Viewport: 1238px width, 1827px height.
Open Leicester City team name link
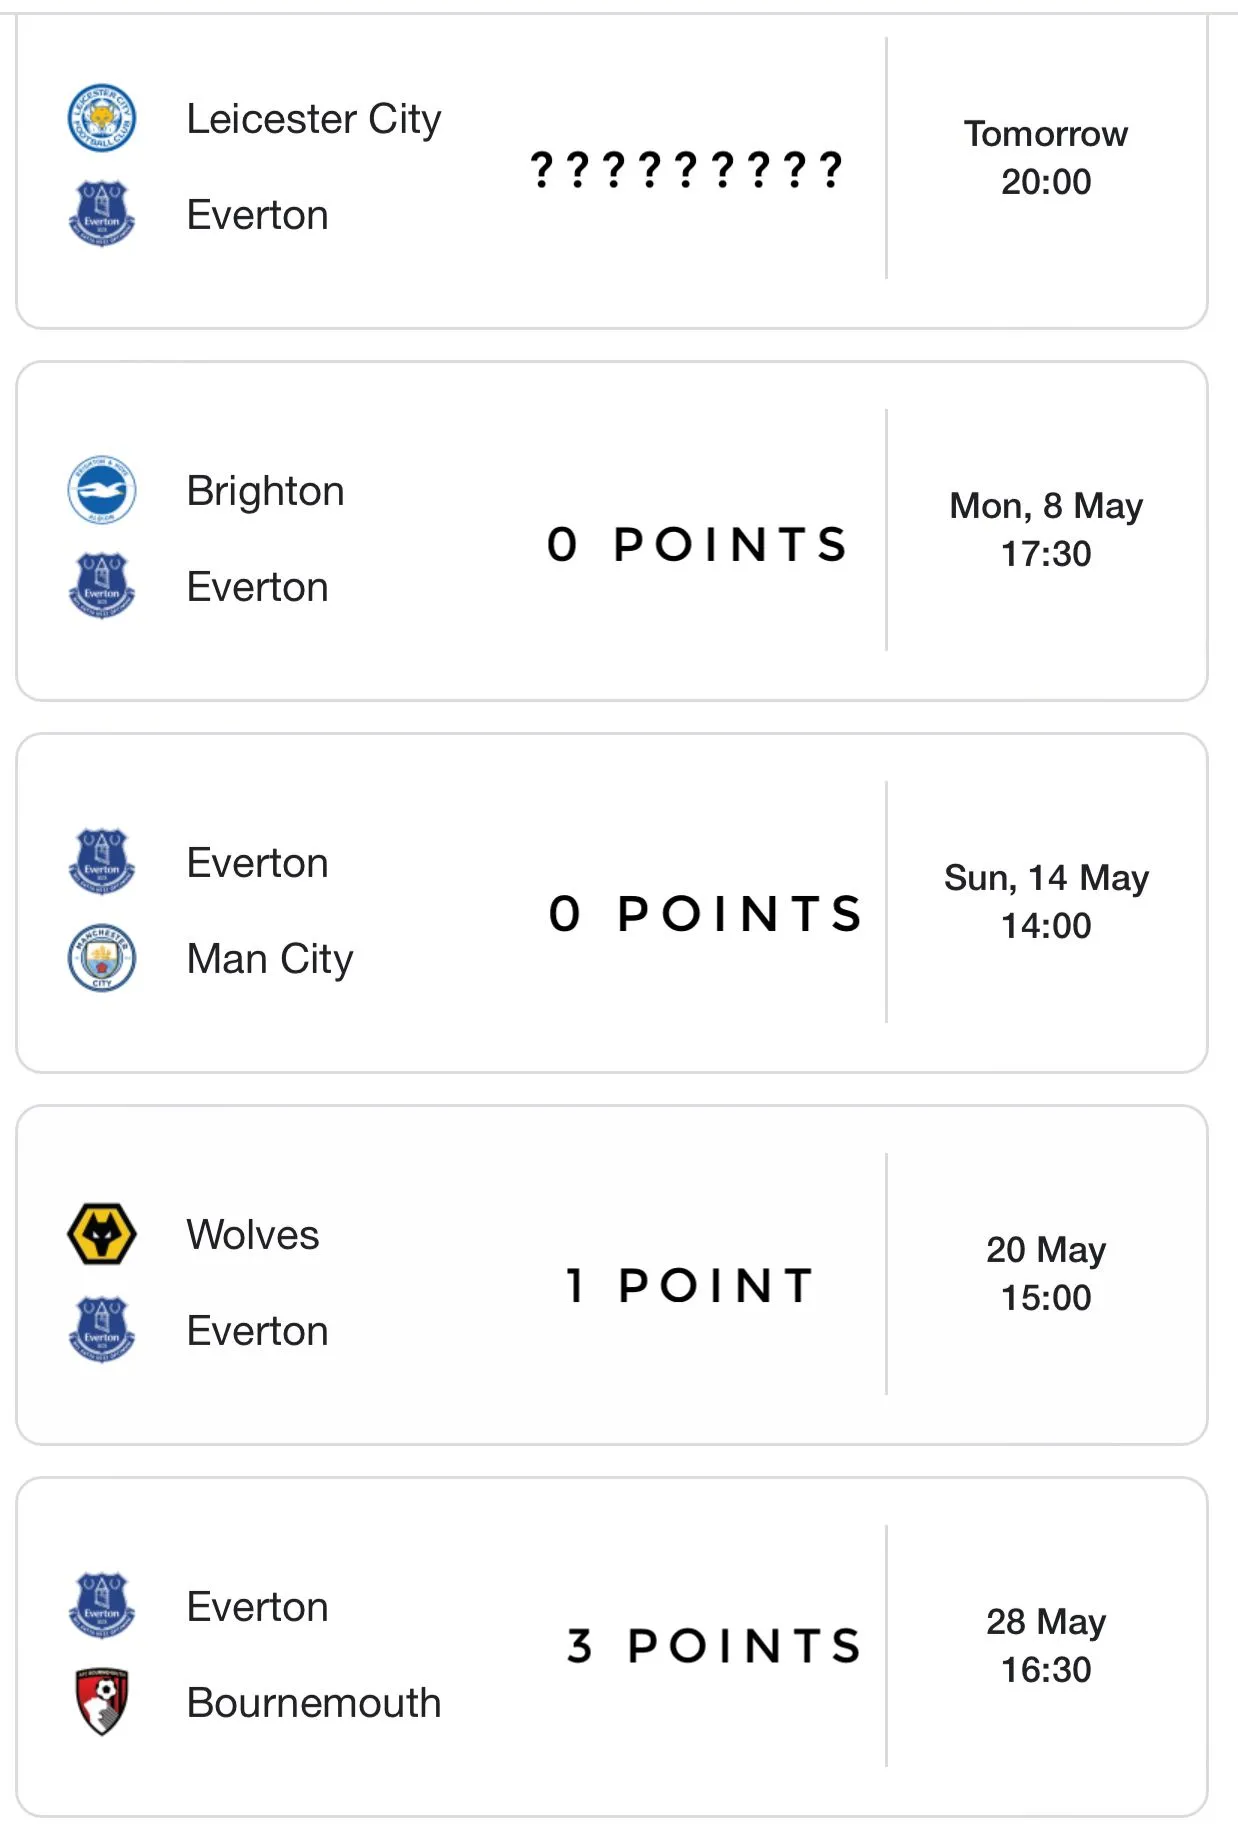(x=313, y=119)
